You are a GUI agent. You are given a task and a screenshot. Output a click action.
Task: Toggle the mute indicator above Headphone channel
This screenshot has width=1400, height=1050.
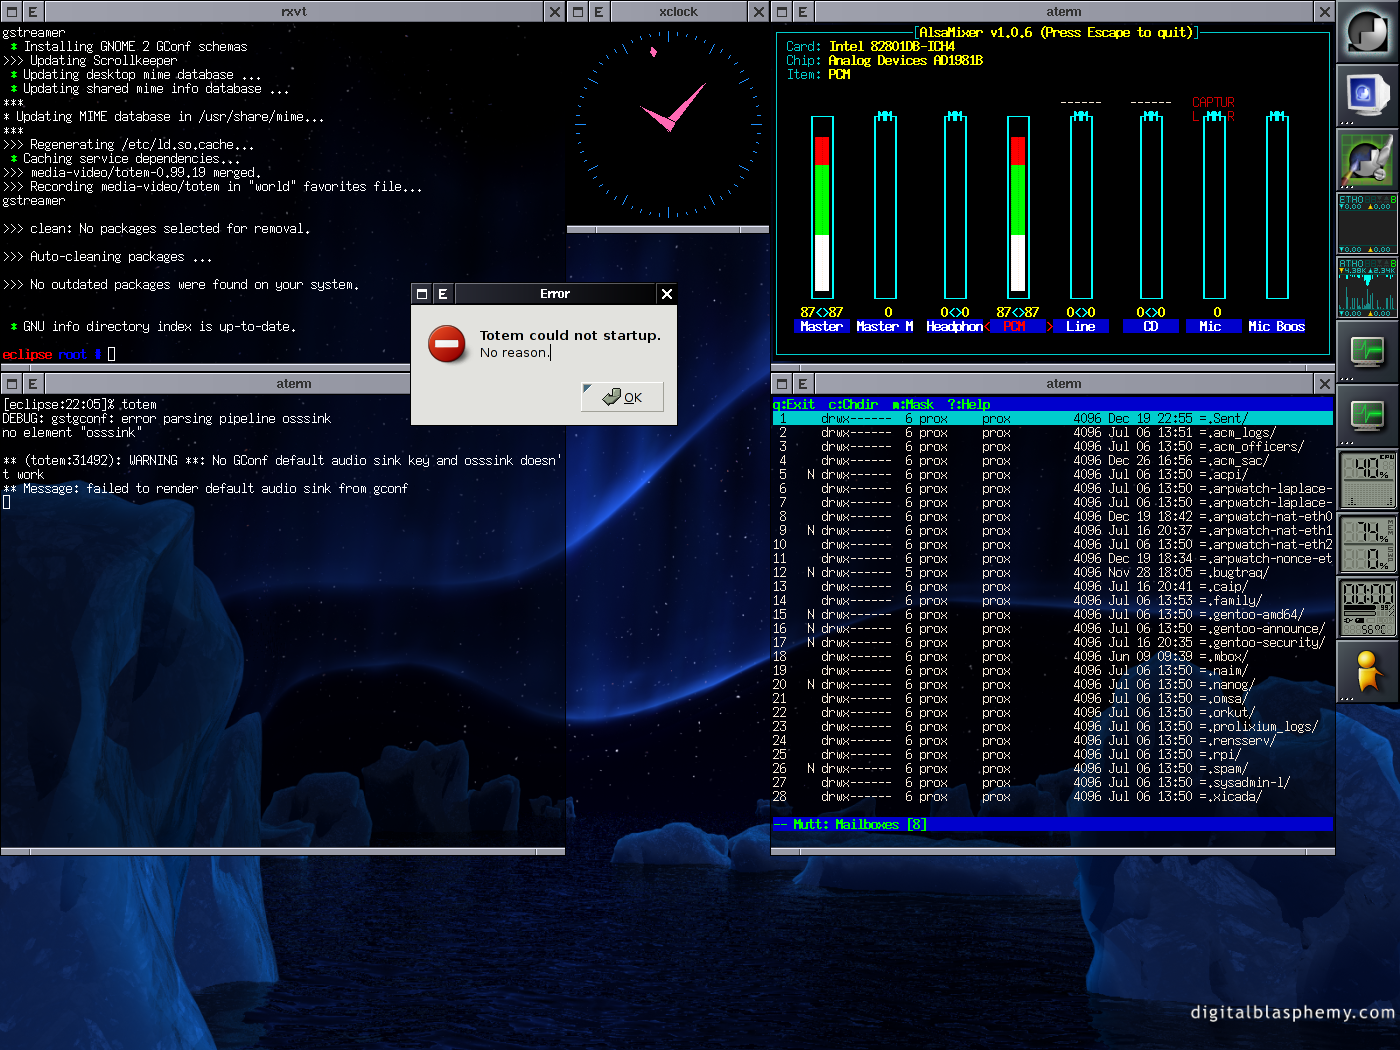(955, 116)
